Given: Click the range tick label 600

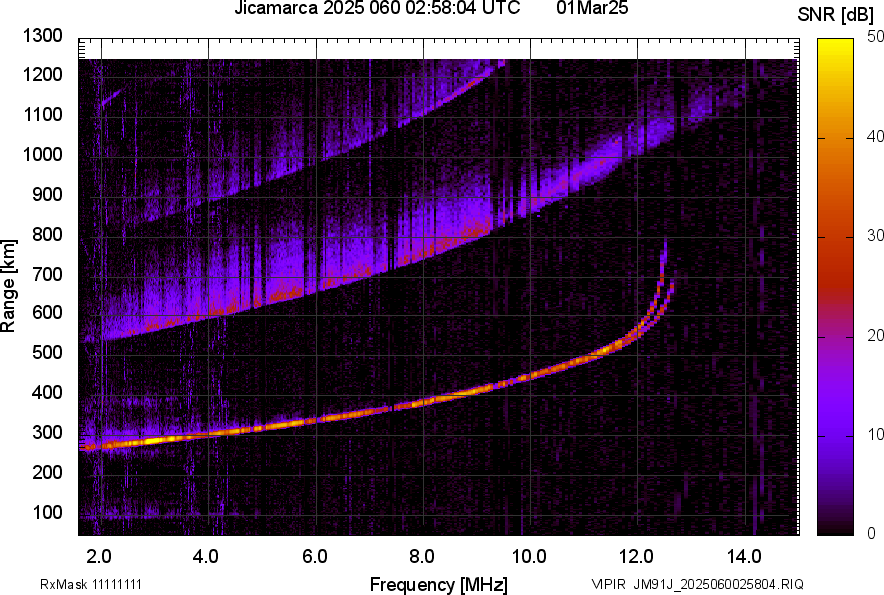Looking at the screenshot, I should pos(47,312).
